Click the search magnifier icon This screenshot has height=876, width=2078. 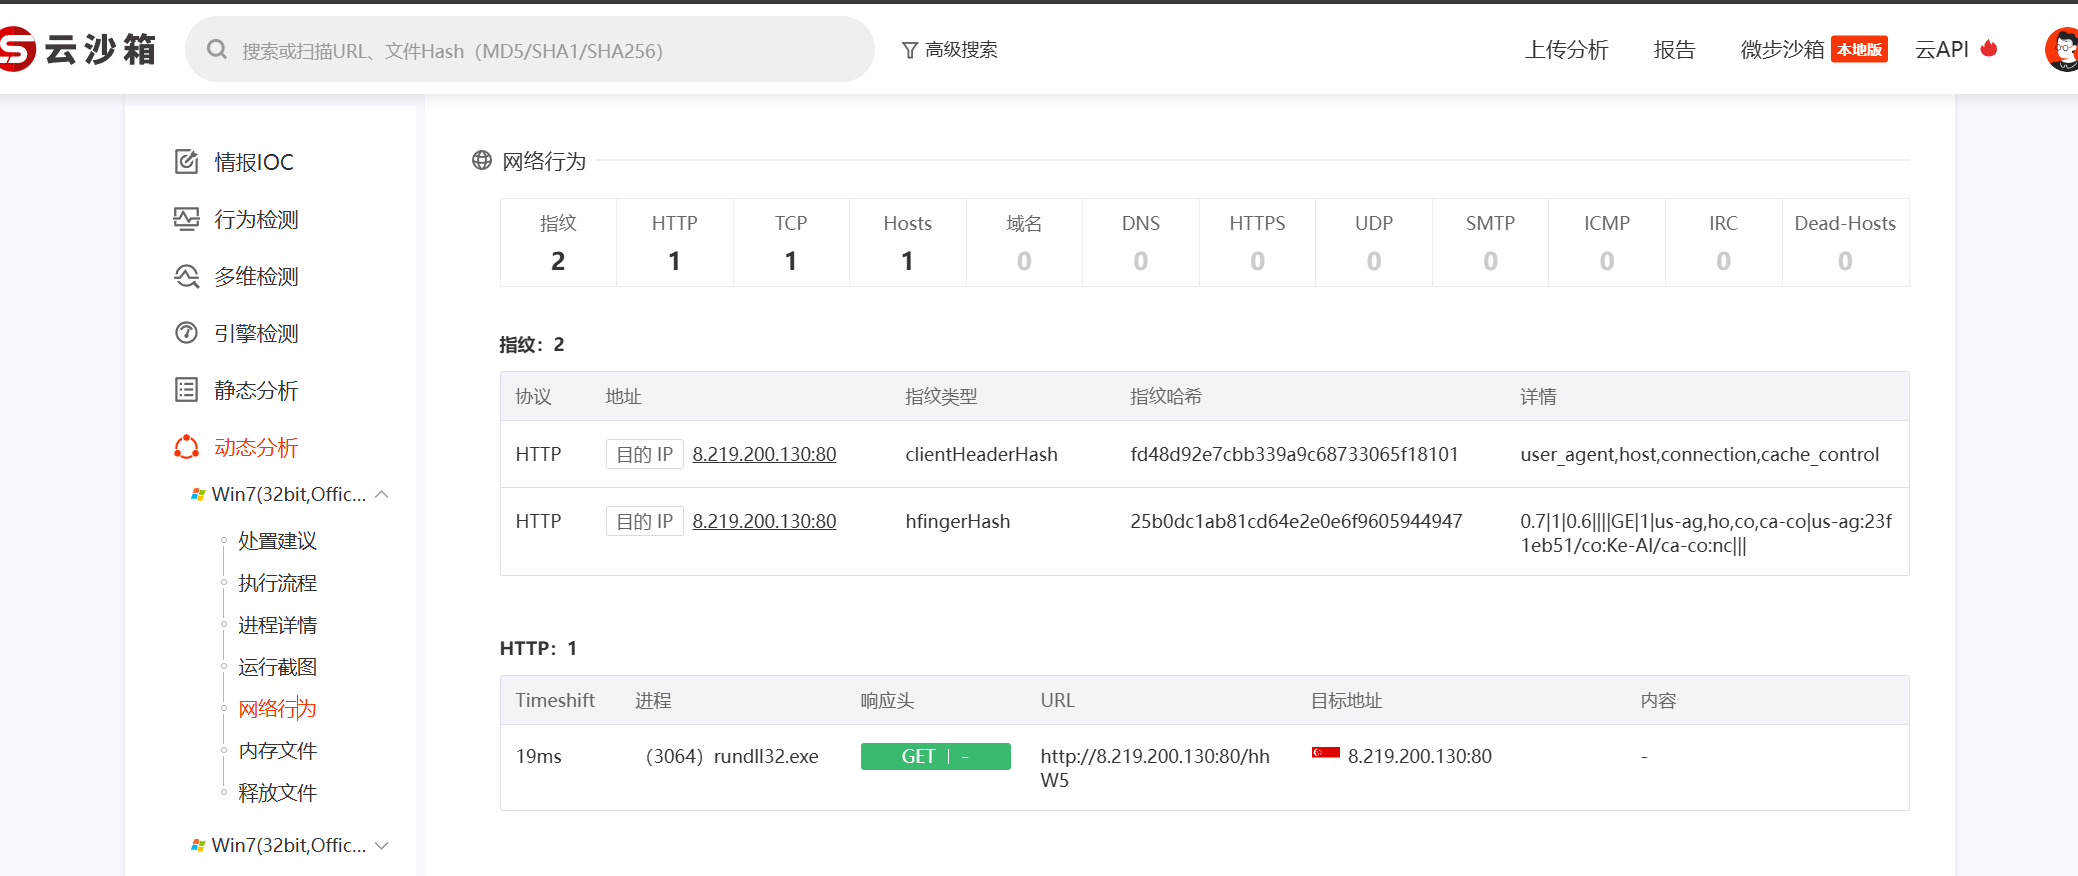point(216,49)
